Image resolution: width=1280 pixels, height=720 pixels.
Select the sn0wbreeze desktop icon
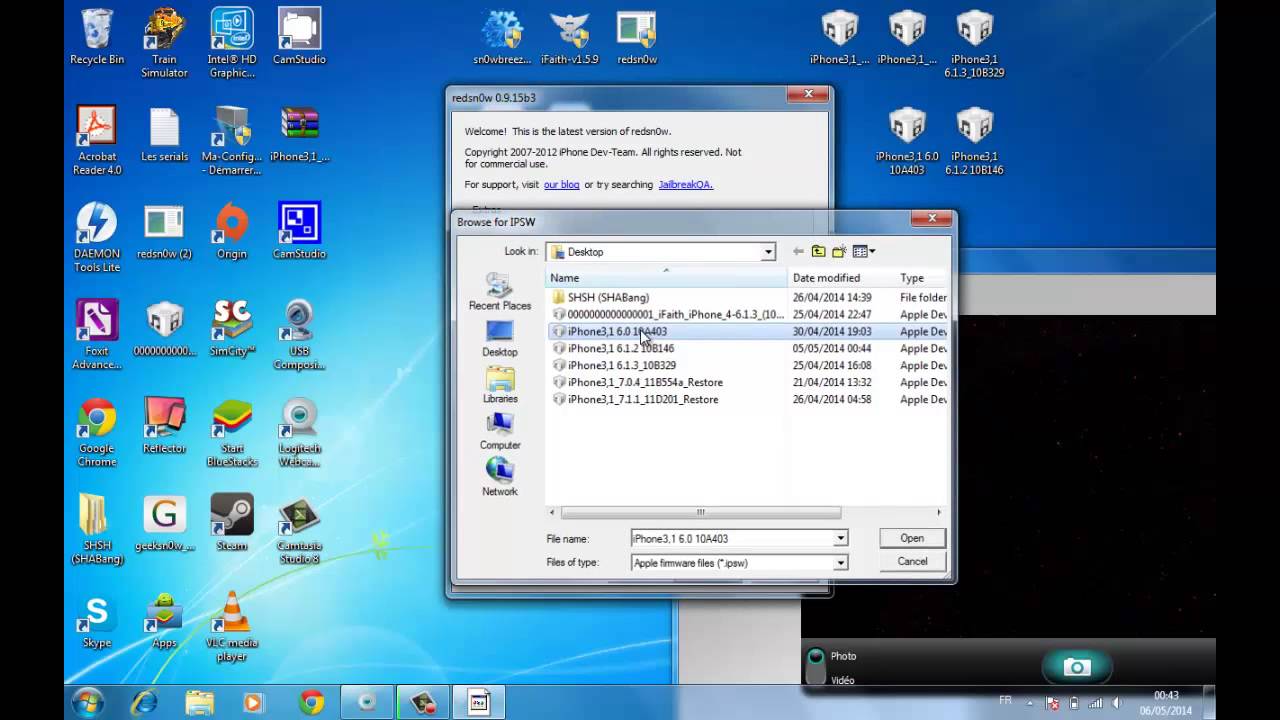pyautogui.click(x=502, y=38)
